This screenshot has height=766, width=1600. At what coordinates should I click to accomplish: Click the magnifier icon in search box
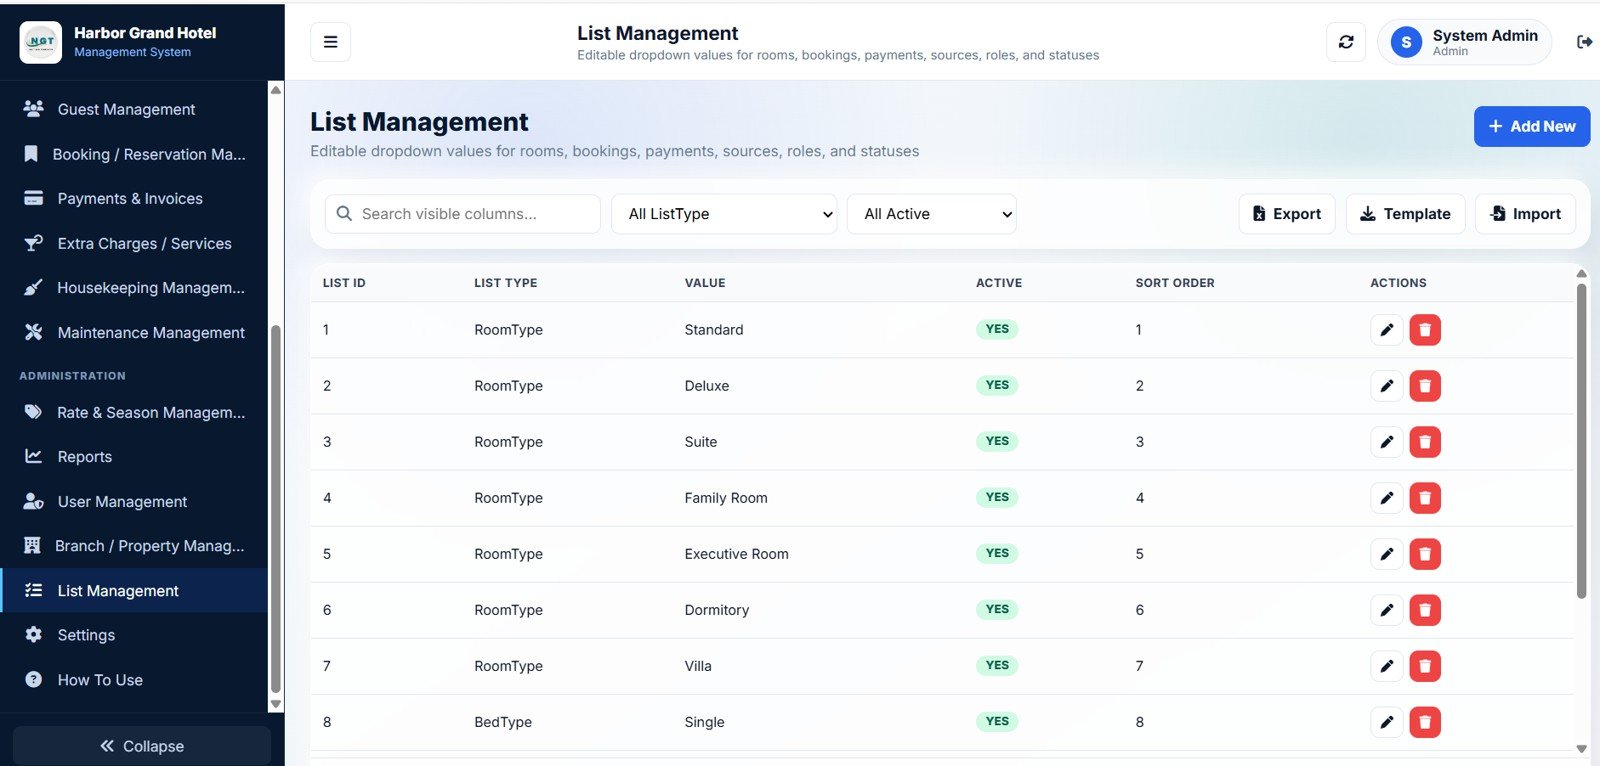[x=344, y=214]
